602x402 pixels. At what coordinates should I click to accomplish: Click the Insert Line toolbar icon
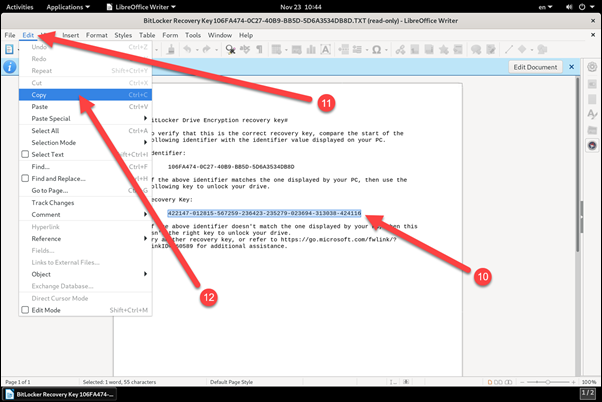(x=509, y=50)
